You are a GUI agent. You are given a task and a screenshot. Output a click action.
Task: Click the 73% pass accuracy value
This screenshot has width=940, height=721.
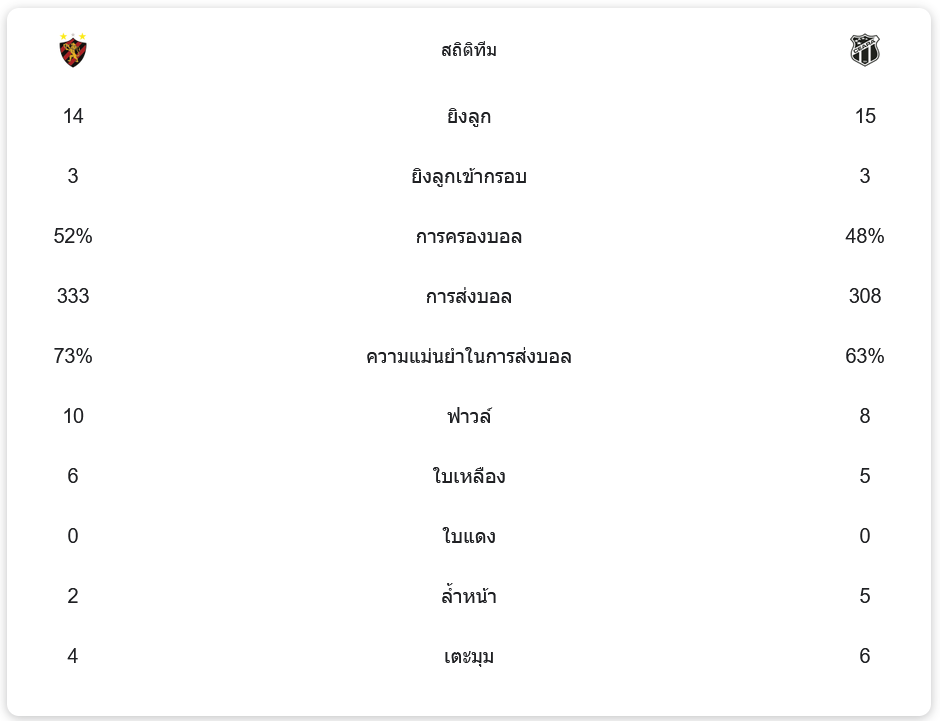tap(73, 357)
